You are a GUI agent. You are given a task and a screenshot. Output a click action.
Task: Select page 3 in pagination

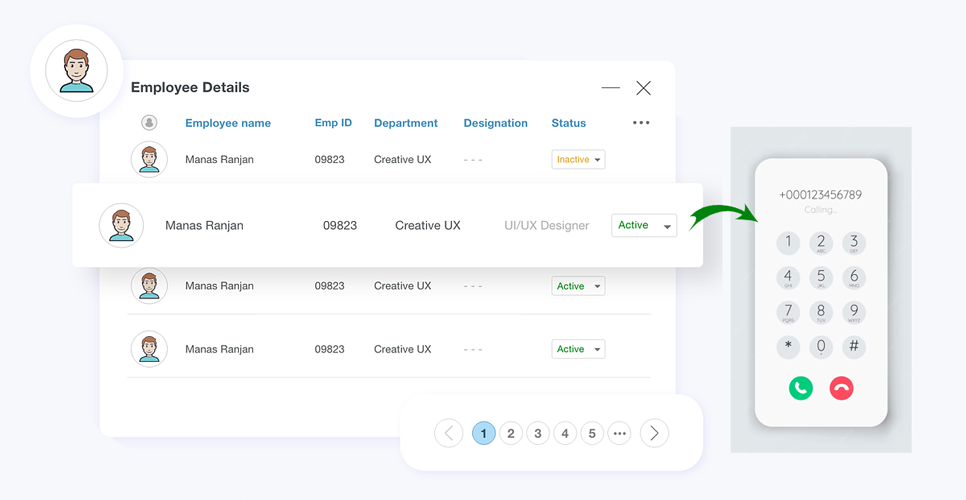tap(538, 433)
